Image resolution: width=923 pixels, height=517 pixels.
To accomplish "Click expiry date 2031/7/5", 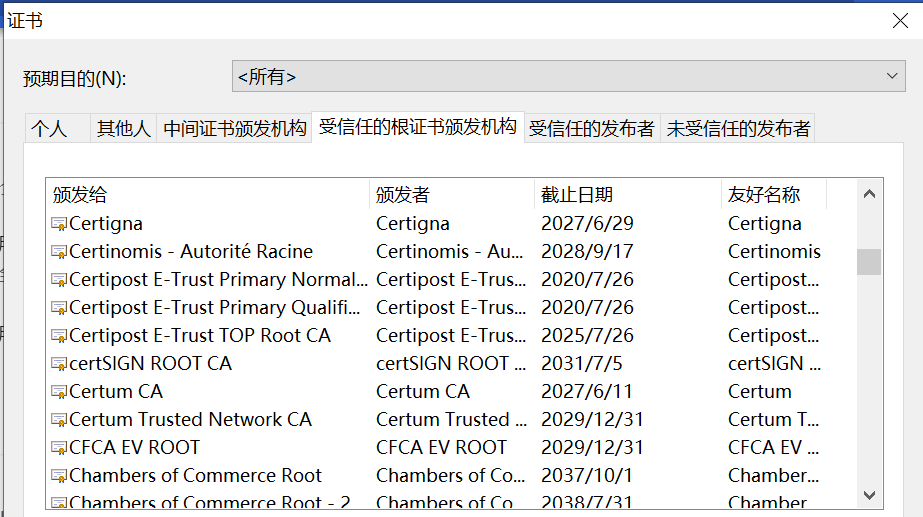I will click(x=582, y=363).
